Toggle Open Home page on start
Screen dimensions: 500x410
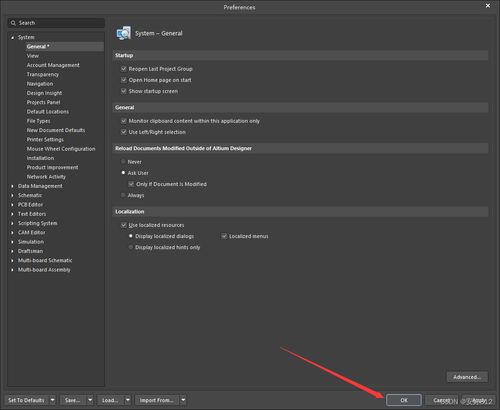click(x=123, y=80)
